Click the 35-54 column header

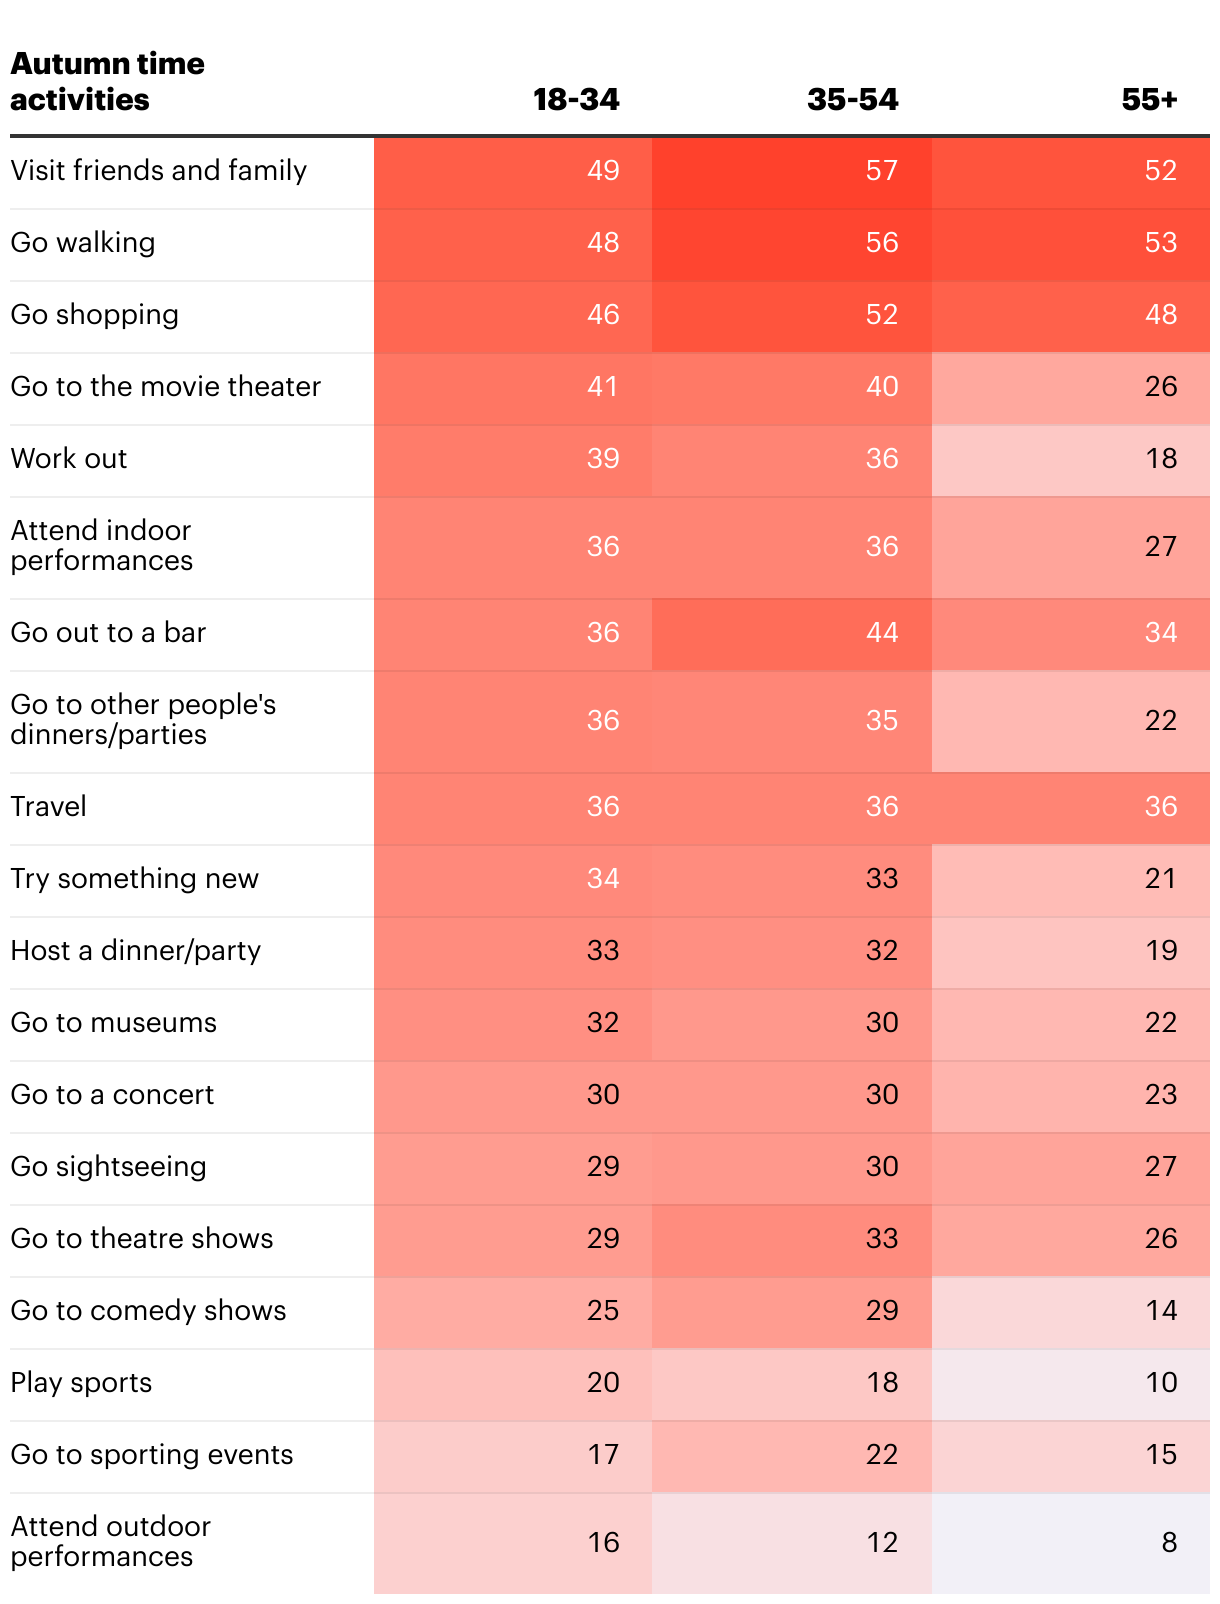point(853,99)
